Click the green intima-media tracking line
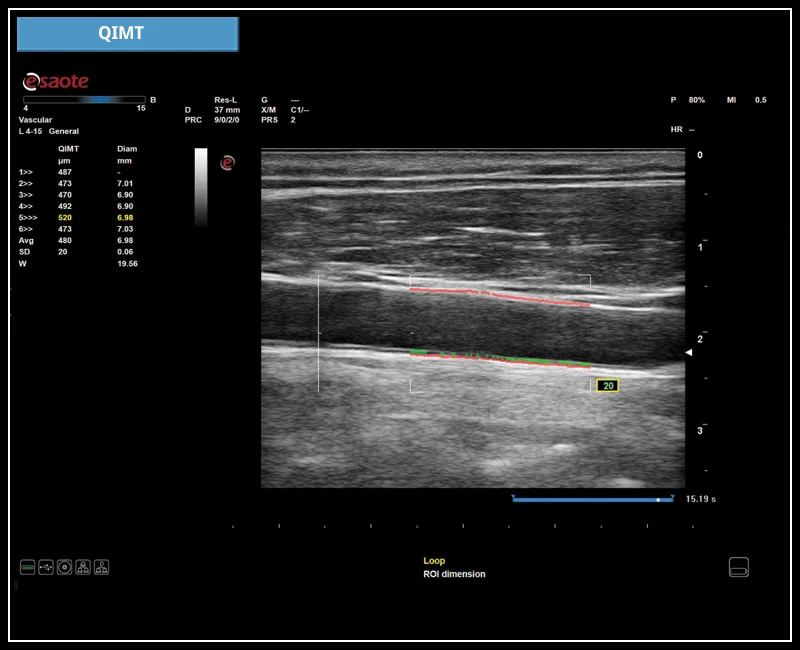The image size is (800, 650). tap(490, 355)
